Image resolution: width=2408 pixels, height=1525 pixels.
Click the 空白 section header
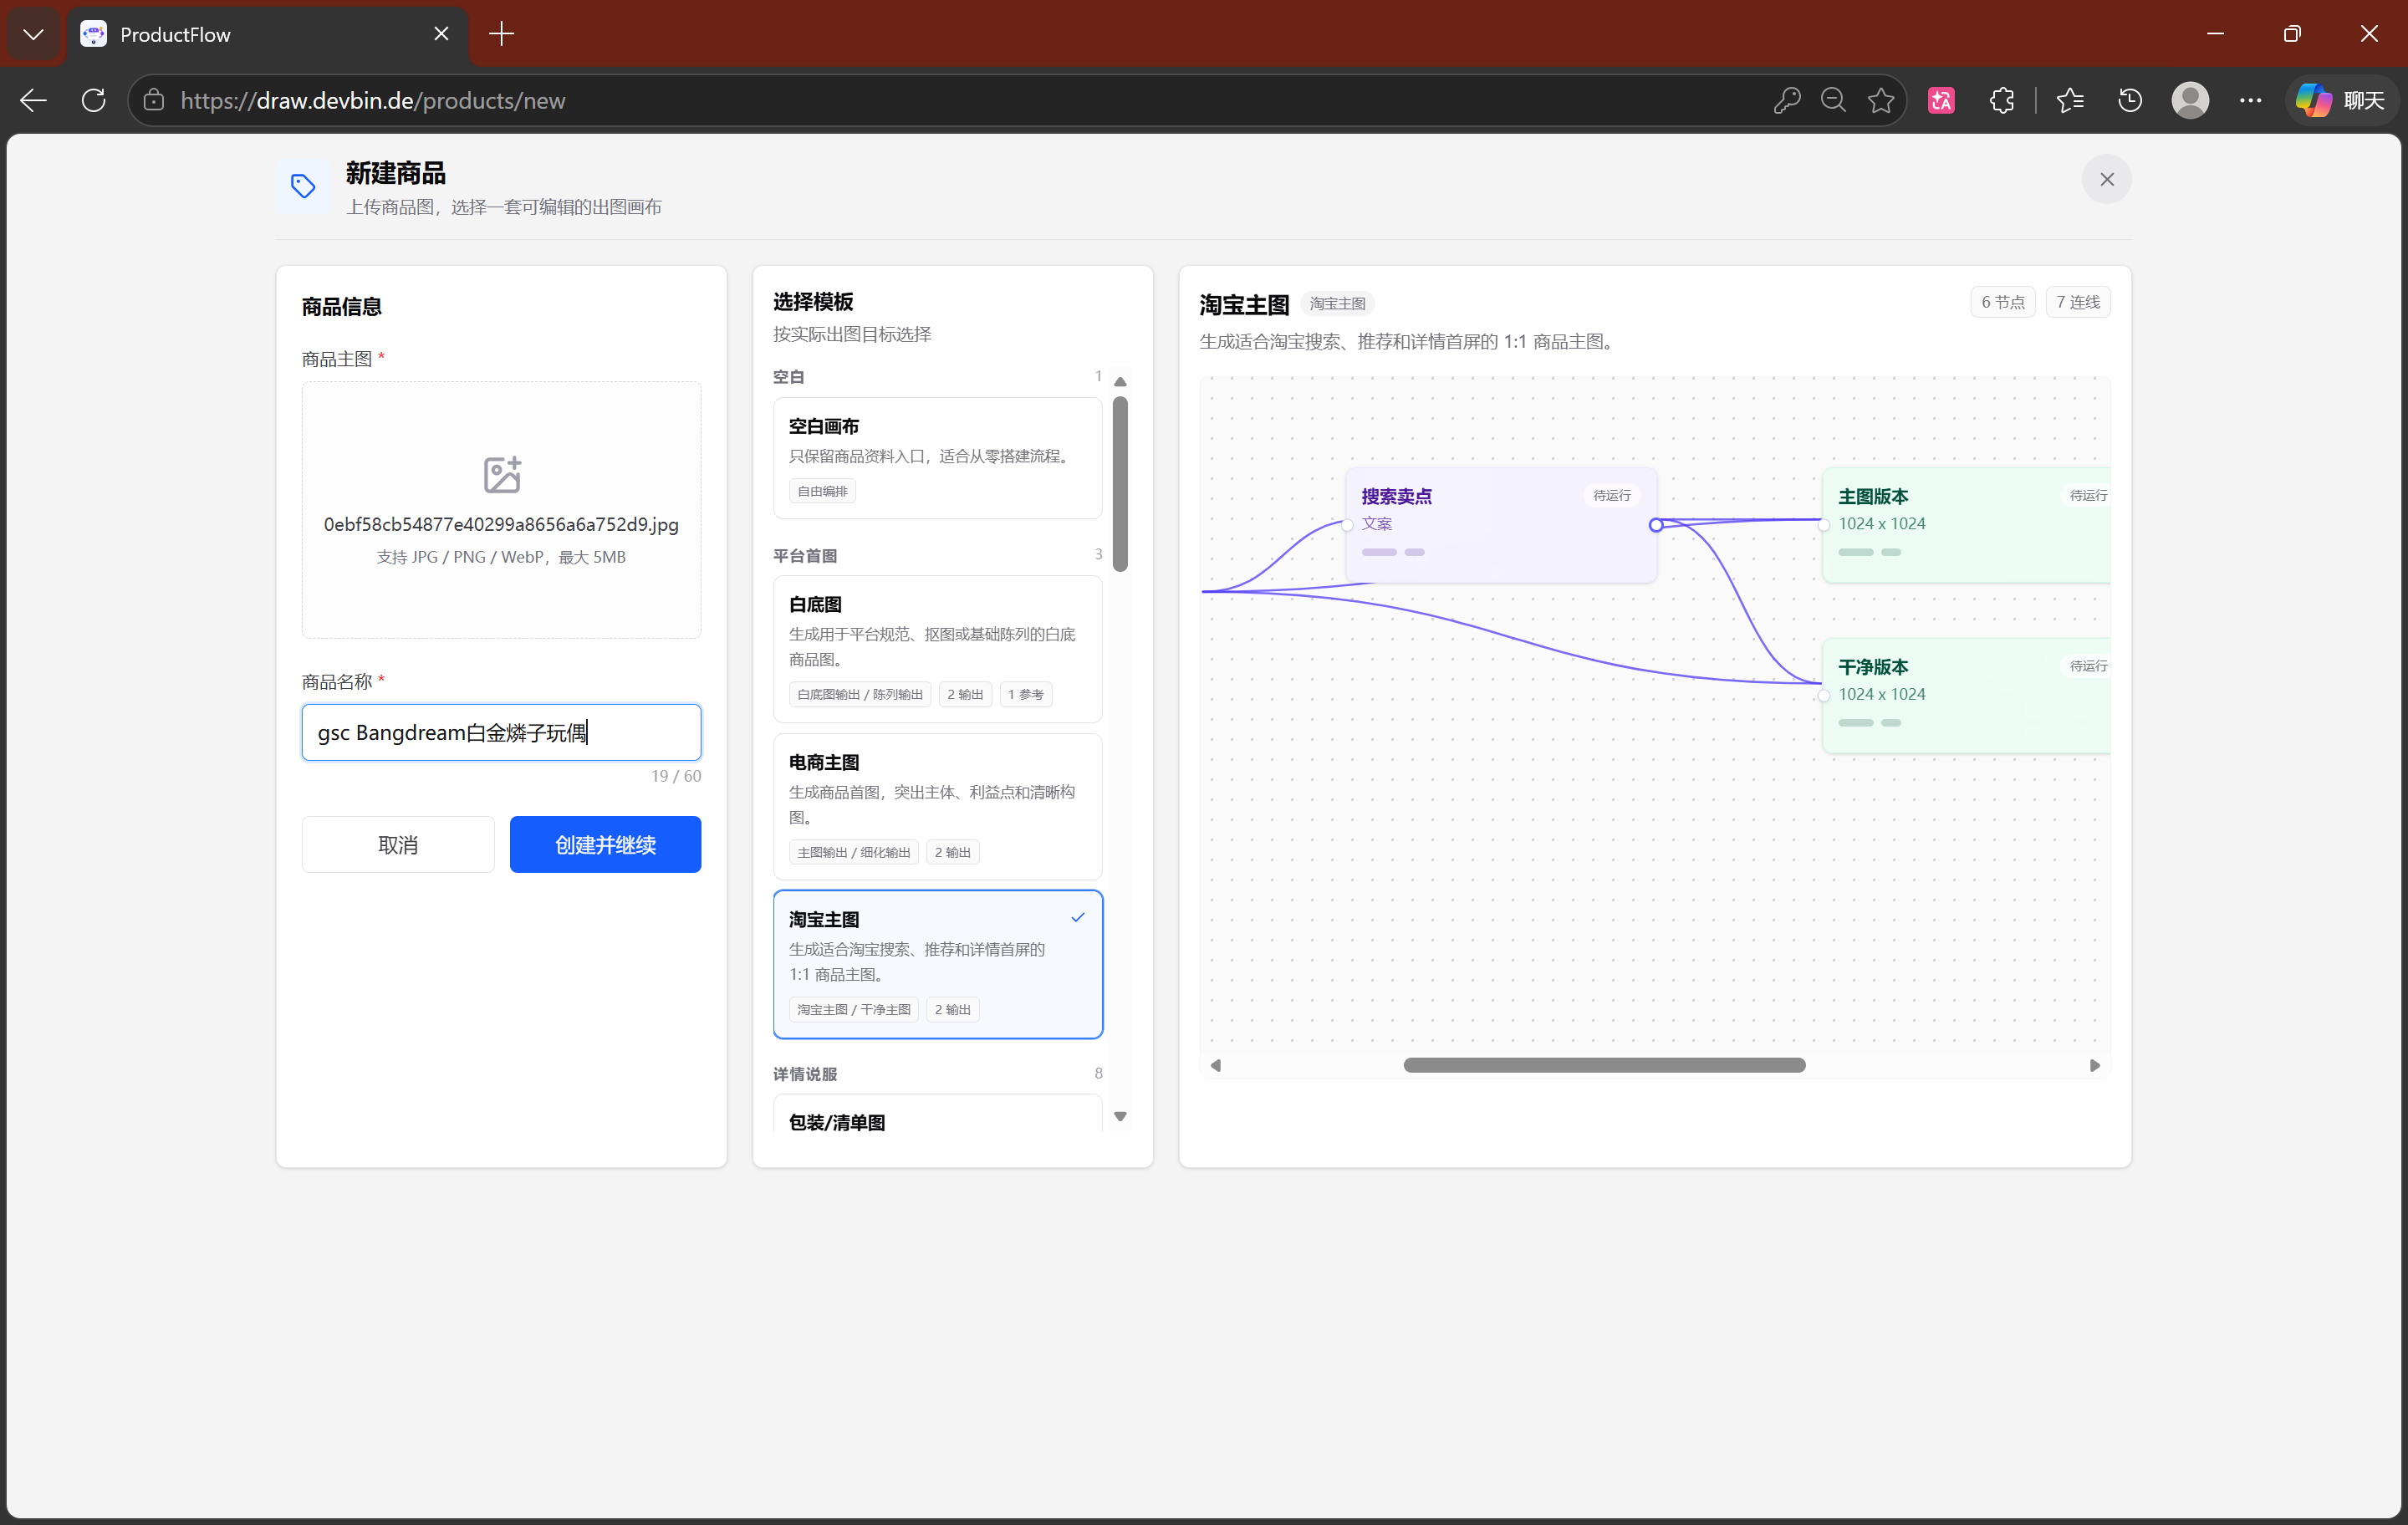point(788,377)
